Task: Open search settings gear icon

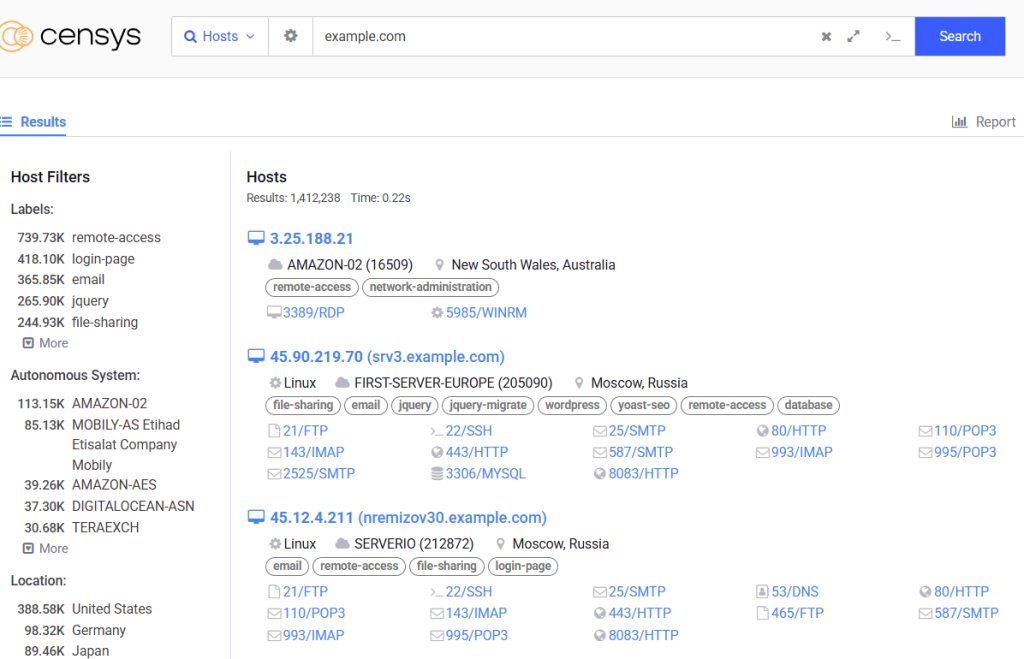Action: pos(291,37)
